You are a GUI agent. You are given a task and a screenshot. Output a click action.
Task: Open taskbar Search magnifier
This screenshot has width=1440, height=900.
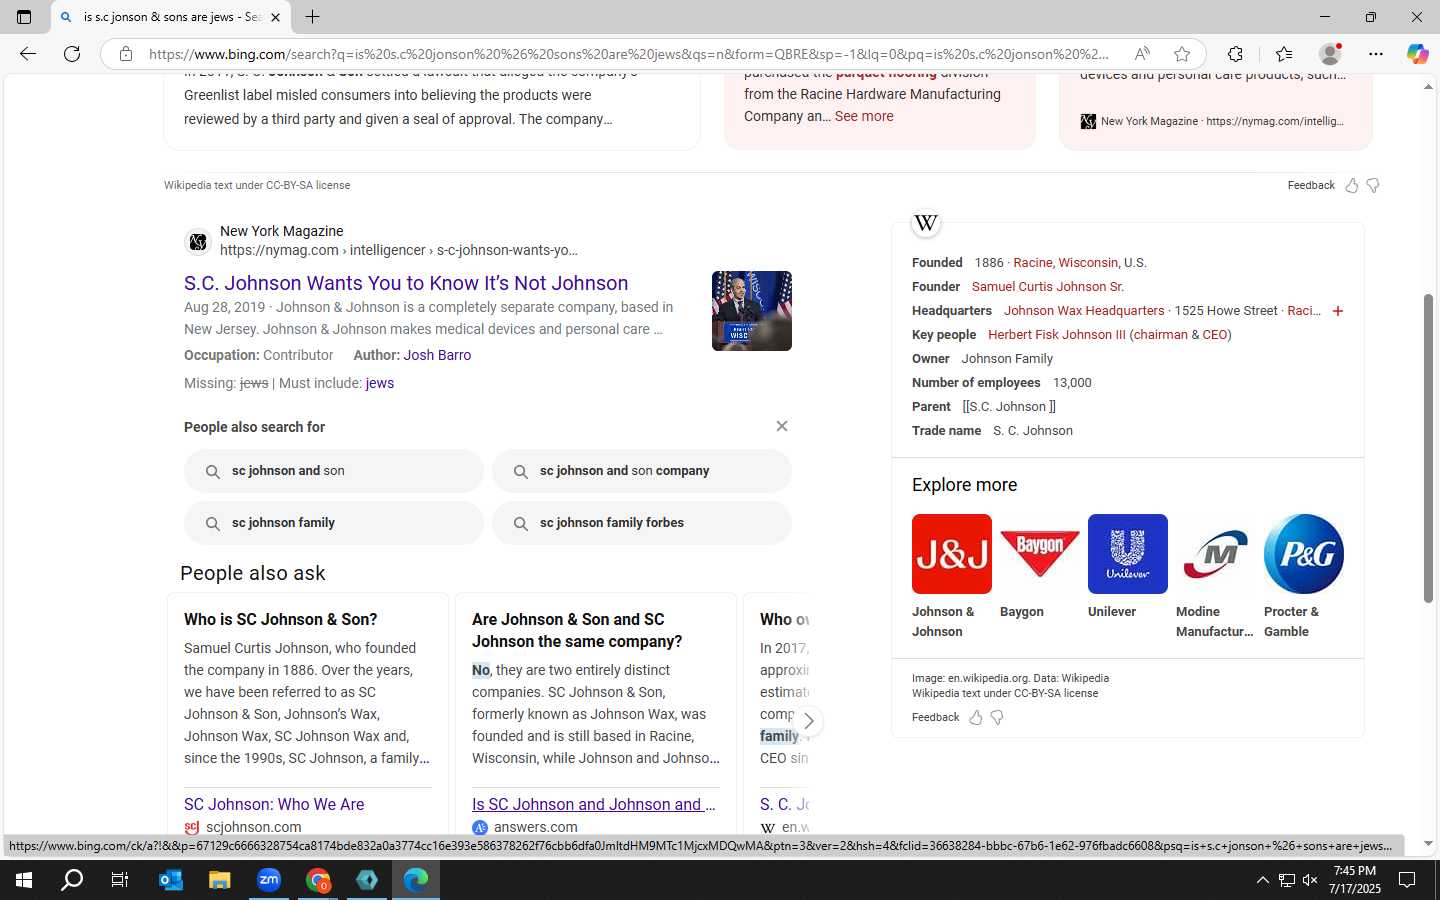pos(72,880)
